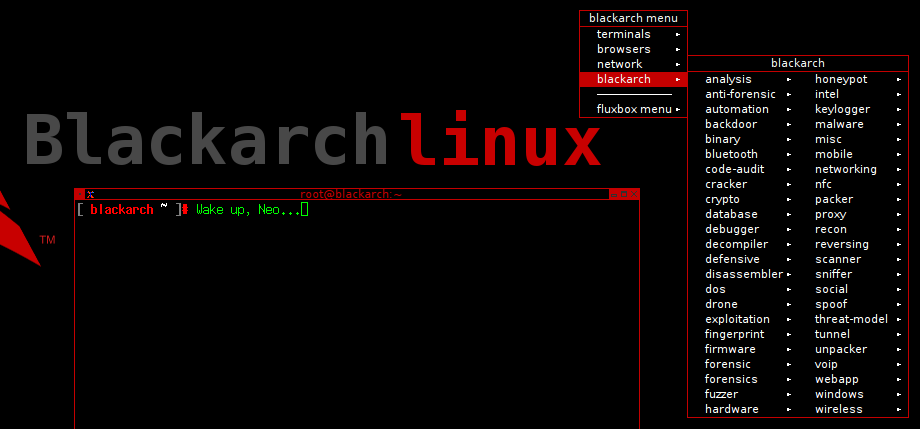
Task: Select the windows category
Action: click(x=853, y=394)
